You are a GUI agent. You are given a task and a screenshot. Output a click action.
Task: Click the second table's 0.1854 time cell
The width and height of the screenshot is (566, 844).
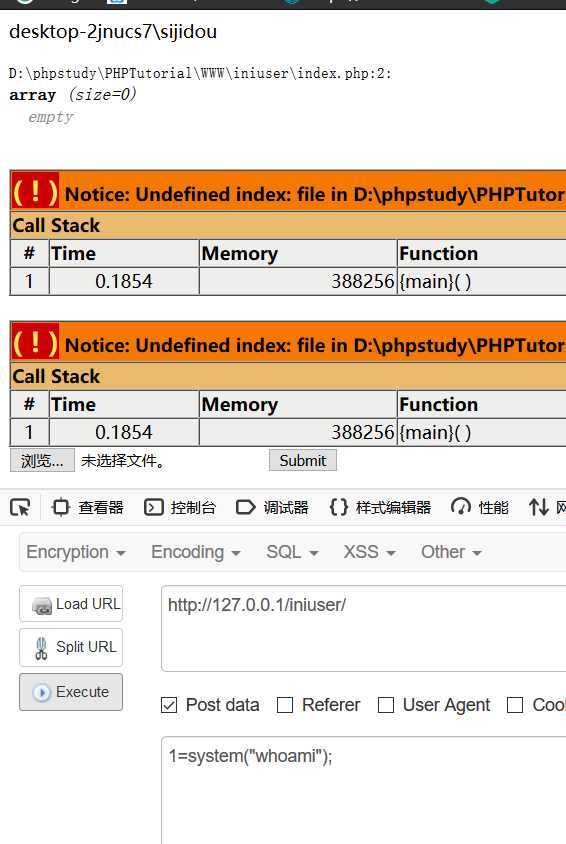(124, 432)
